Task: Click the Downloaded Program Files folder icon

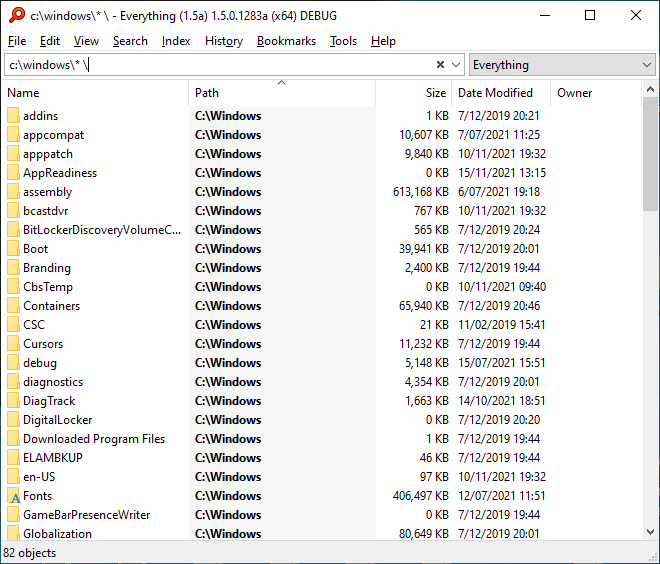Action: pyautogui.click(x=13, y=439)
